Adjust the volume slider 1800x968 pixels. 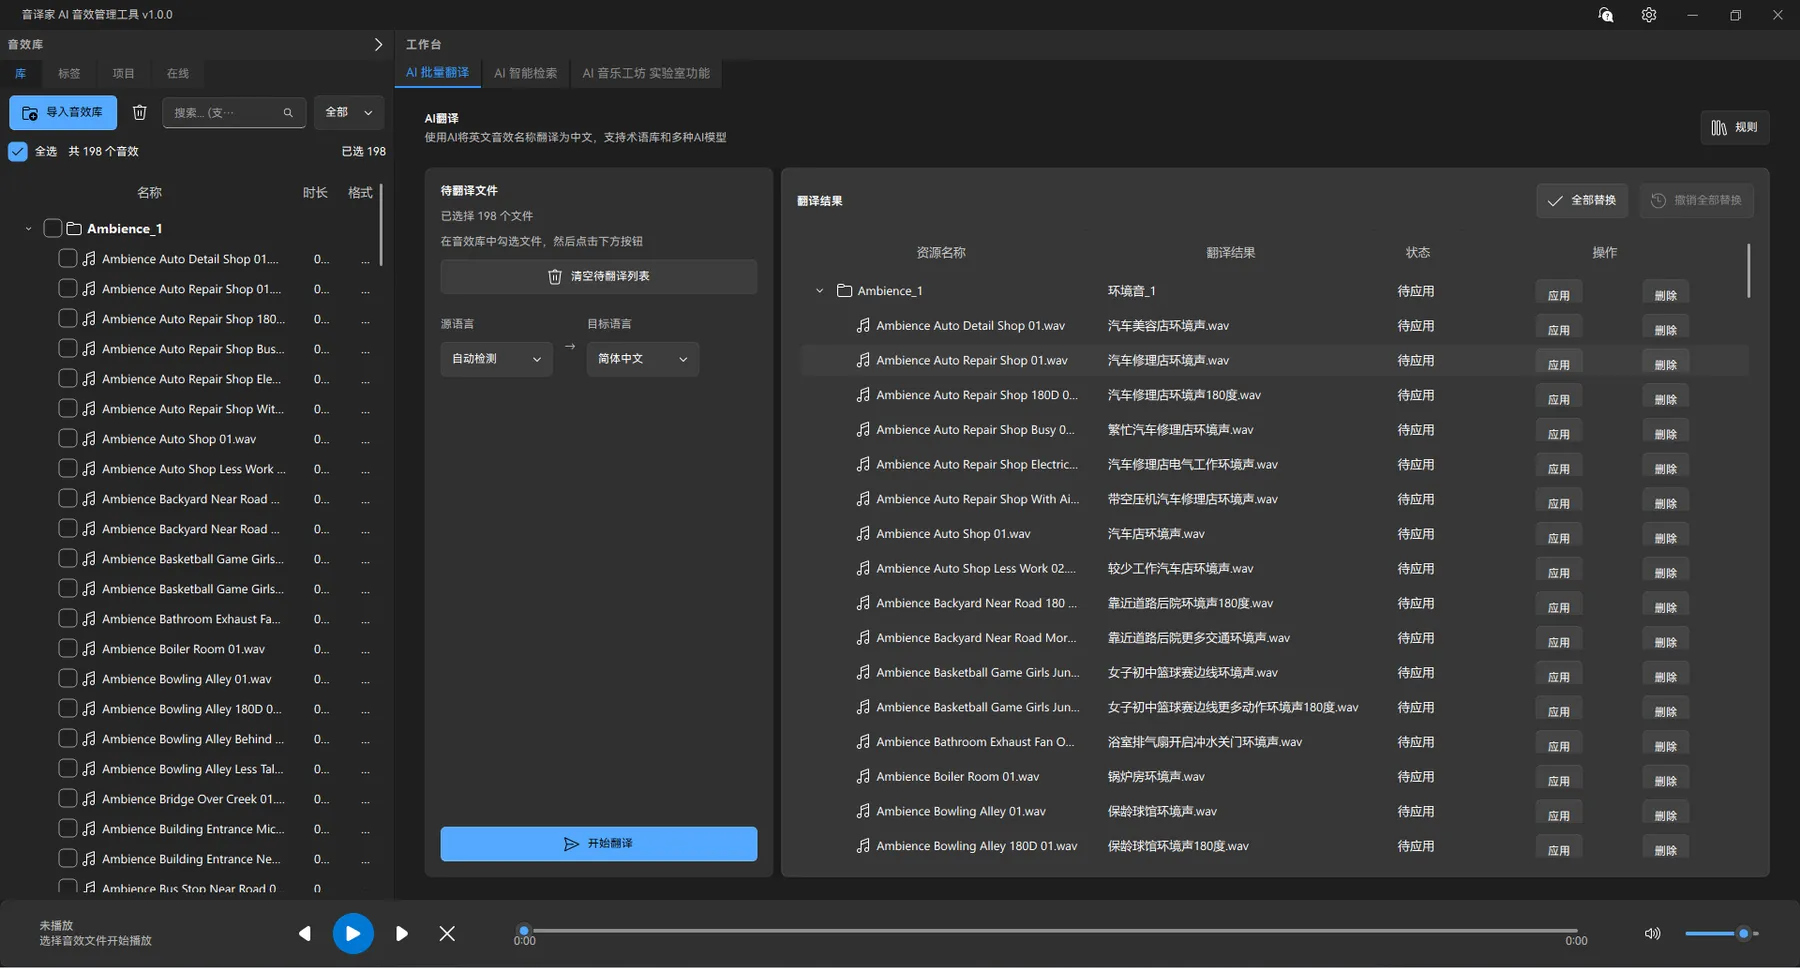(1742, 933)
